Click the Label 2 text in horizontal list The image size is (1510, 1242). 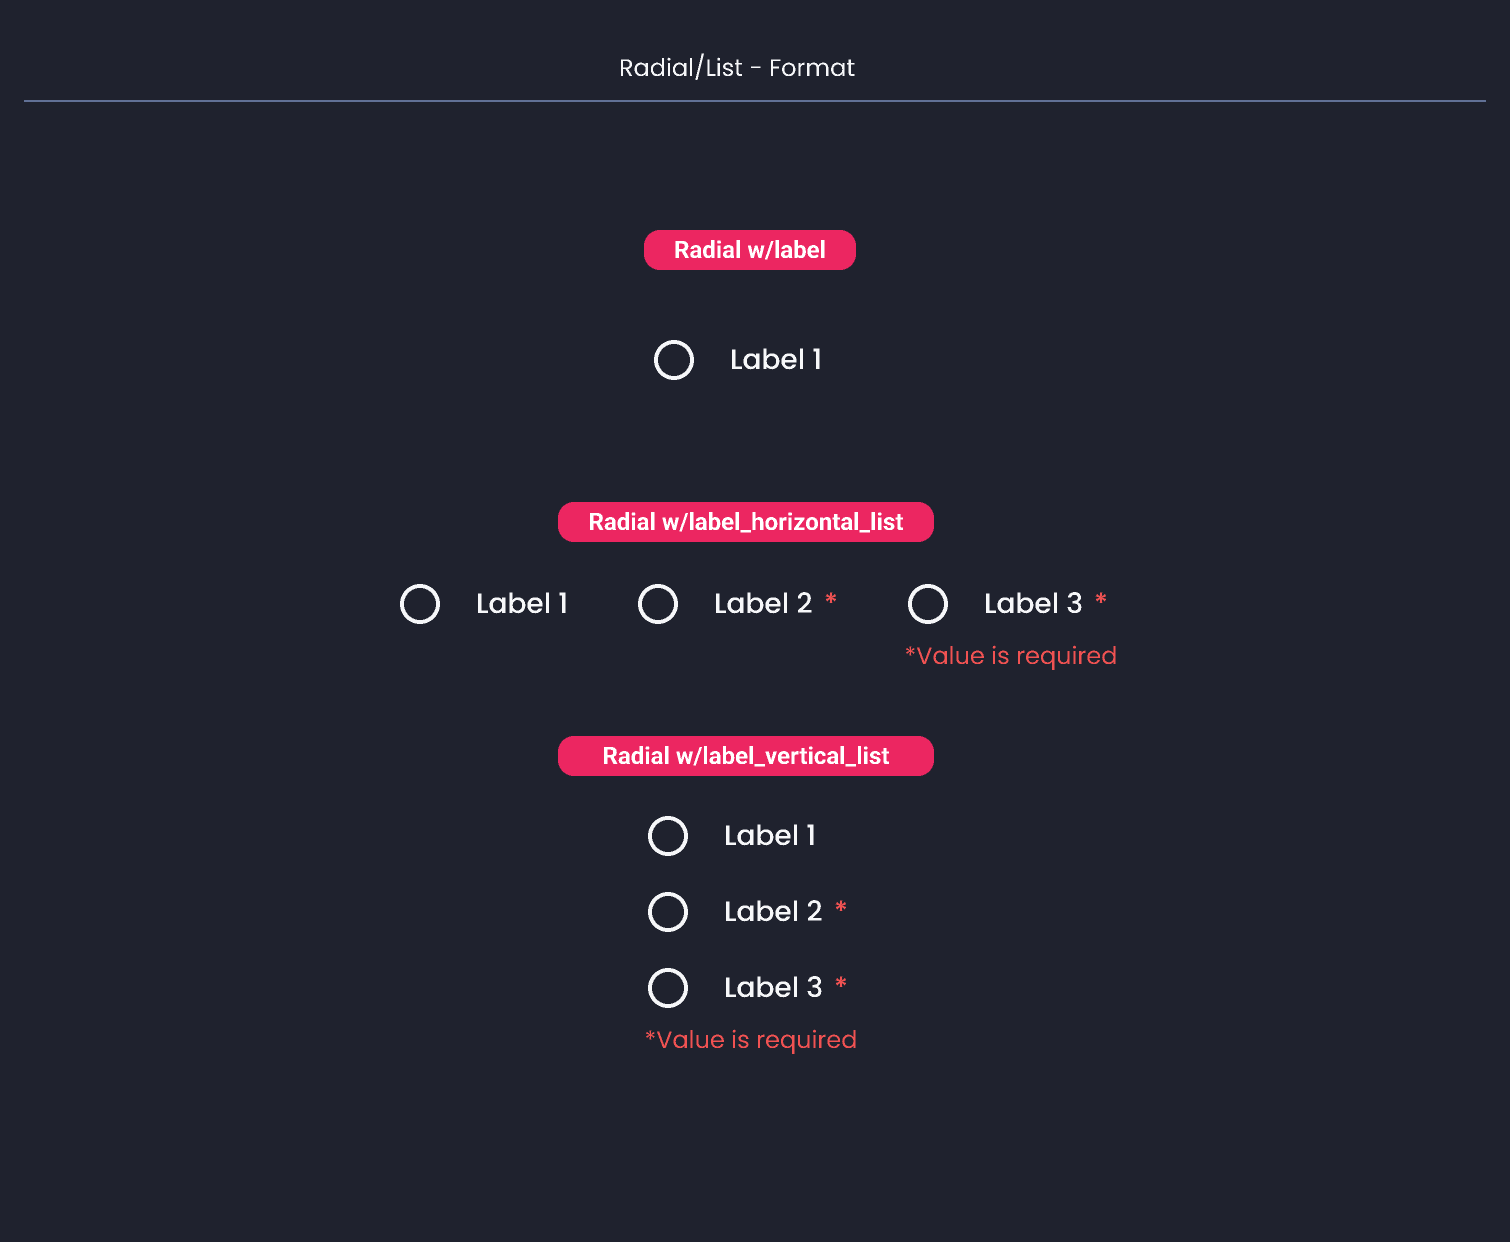(765, 603)
